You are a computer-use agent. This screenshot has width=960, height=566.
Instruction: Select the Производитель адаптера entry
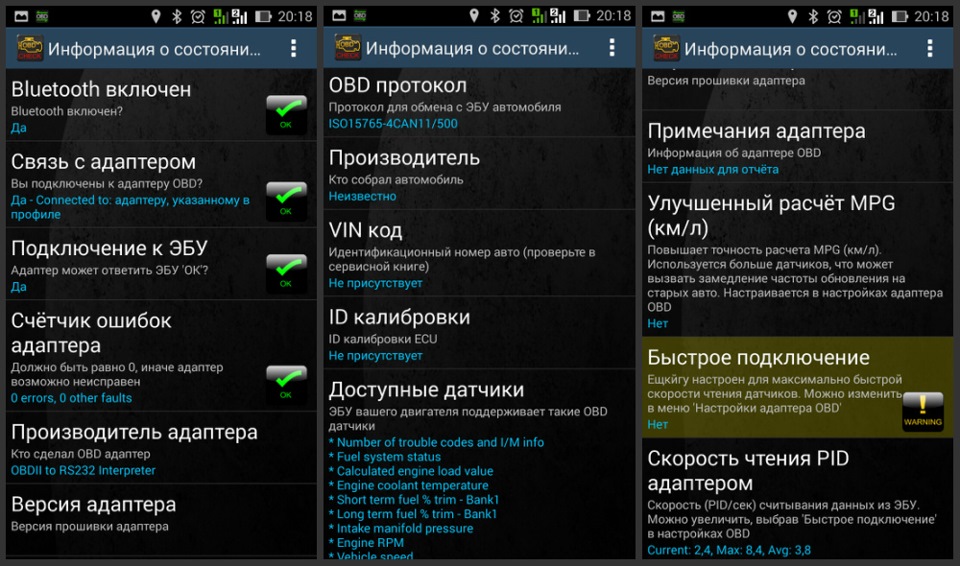tap(161, 448)
